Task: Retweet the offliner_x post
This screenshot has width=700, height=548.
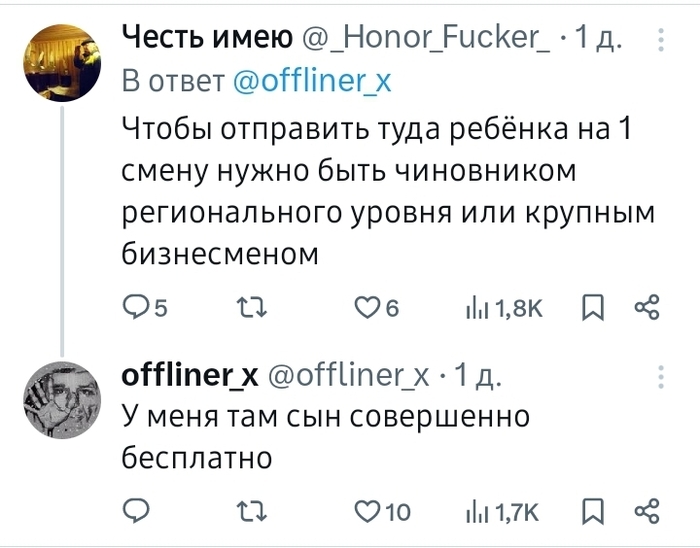Action: coord(244,511)
